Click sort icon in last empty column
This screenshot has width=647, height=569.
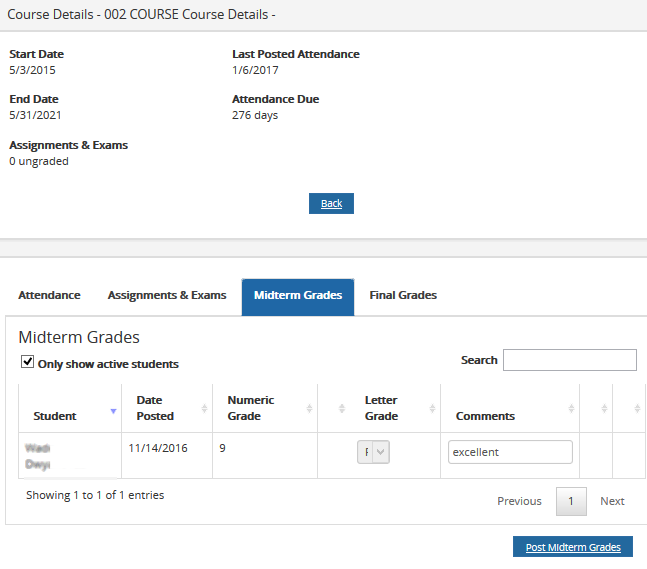(637, 408)
